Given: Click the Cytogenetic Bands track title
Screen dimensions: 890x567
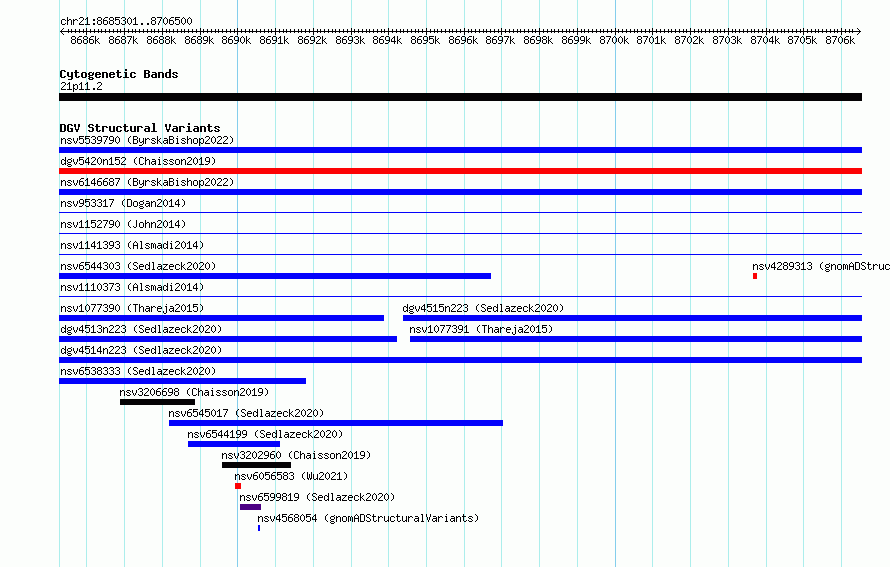Looking at the screenshot, I should point(119,74).
